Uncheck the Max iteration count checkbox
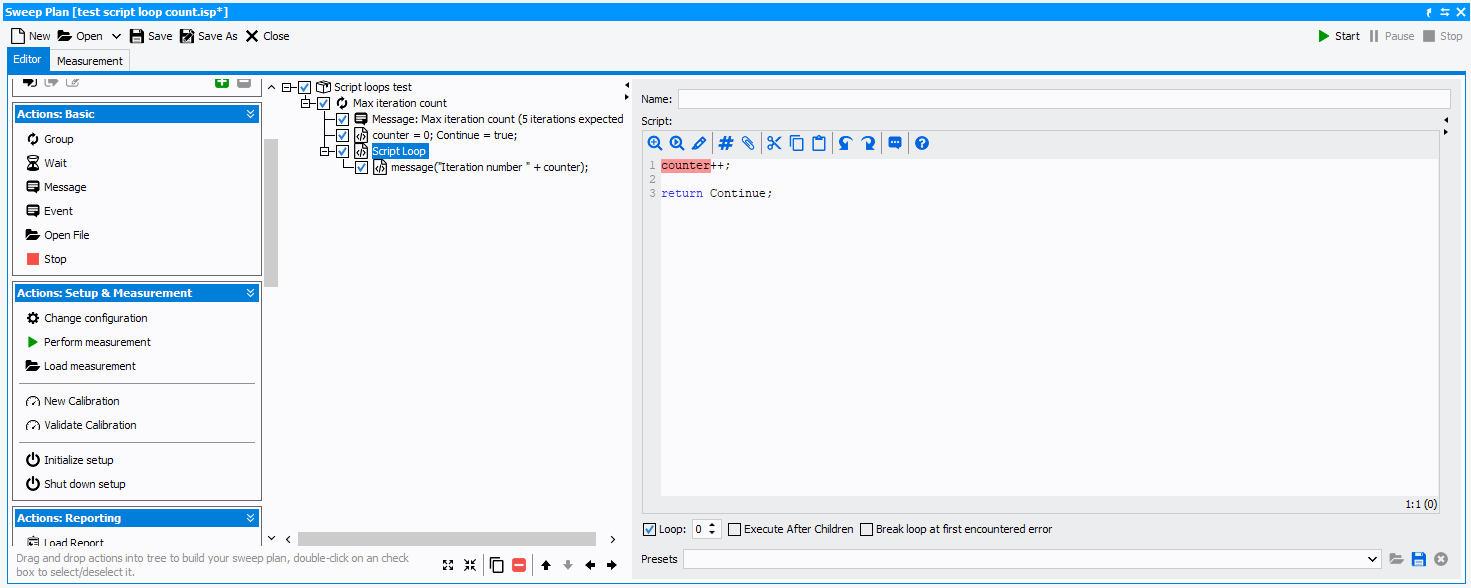This screenshot has width=1471, height=588. point(324,103)
